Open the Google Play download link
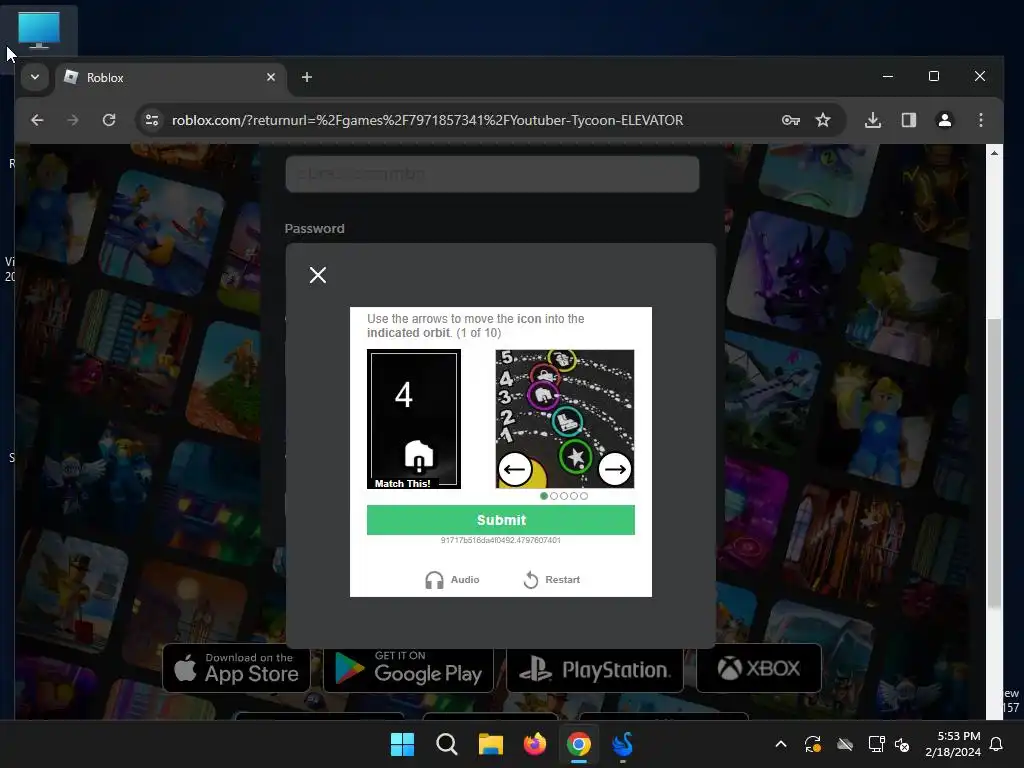Viewport: 1024px width, 768px height. [x=408, y=668]
